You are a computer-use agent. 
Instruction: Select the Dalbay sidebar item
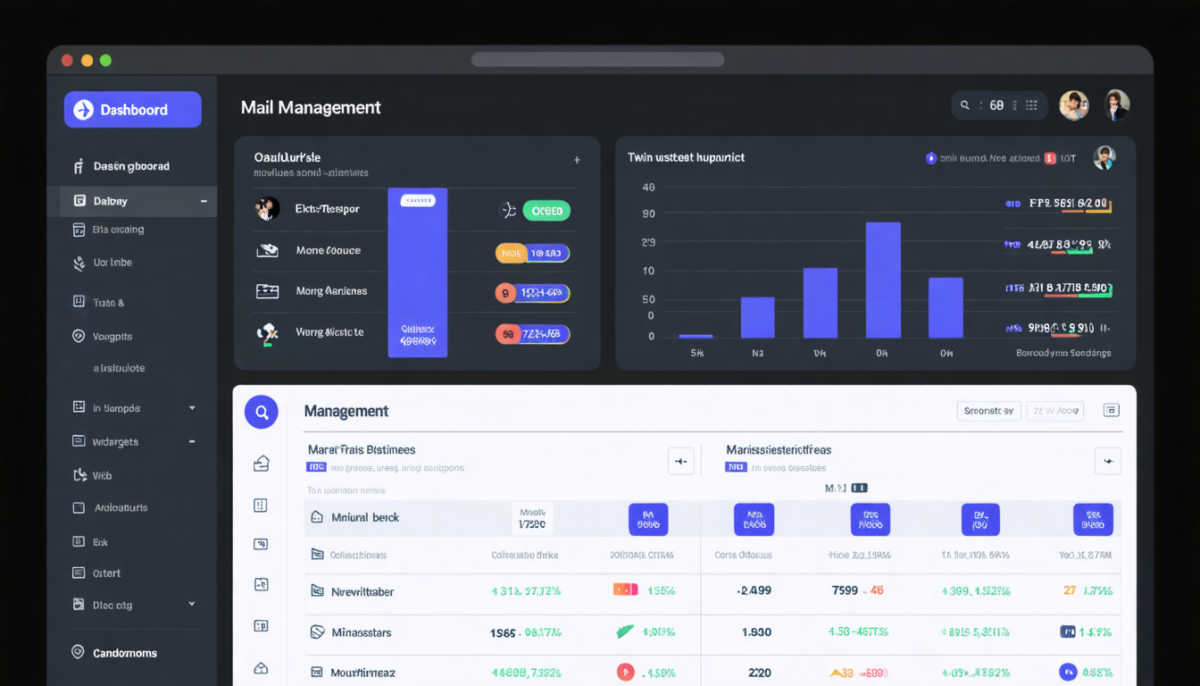(136, 201)
